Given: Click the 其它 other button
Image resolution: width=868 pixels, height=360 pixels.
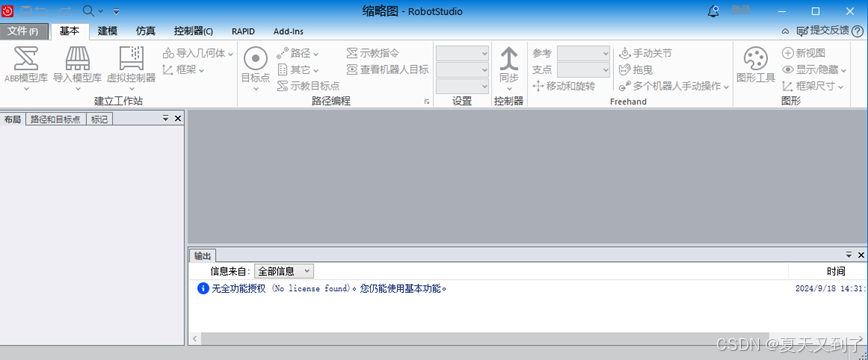Looking at the screenshot, I should tap(298, 70).
